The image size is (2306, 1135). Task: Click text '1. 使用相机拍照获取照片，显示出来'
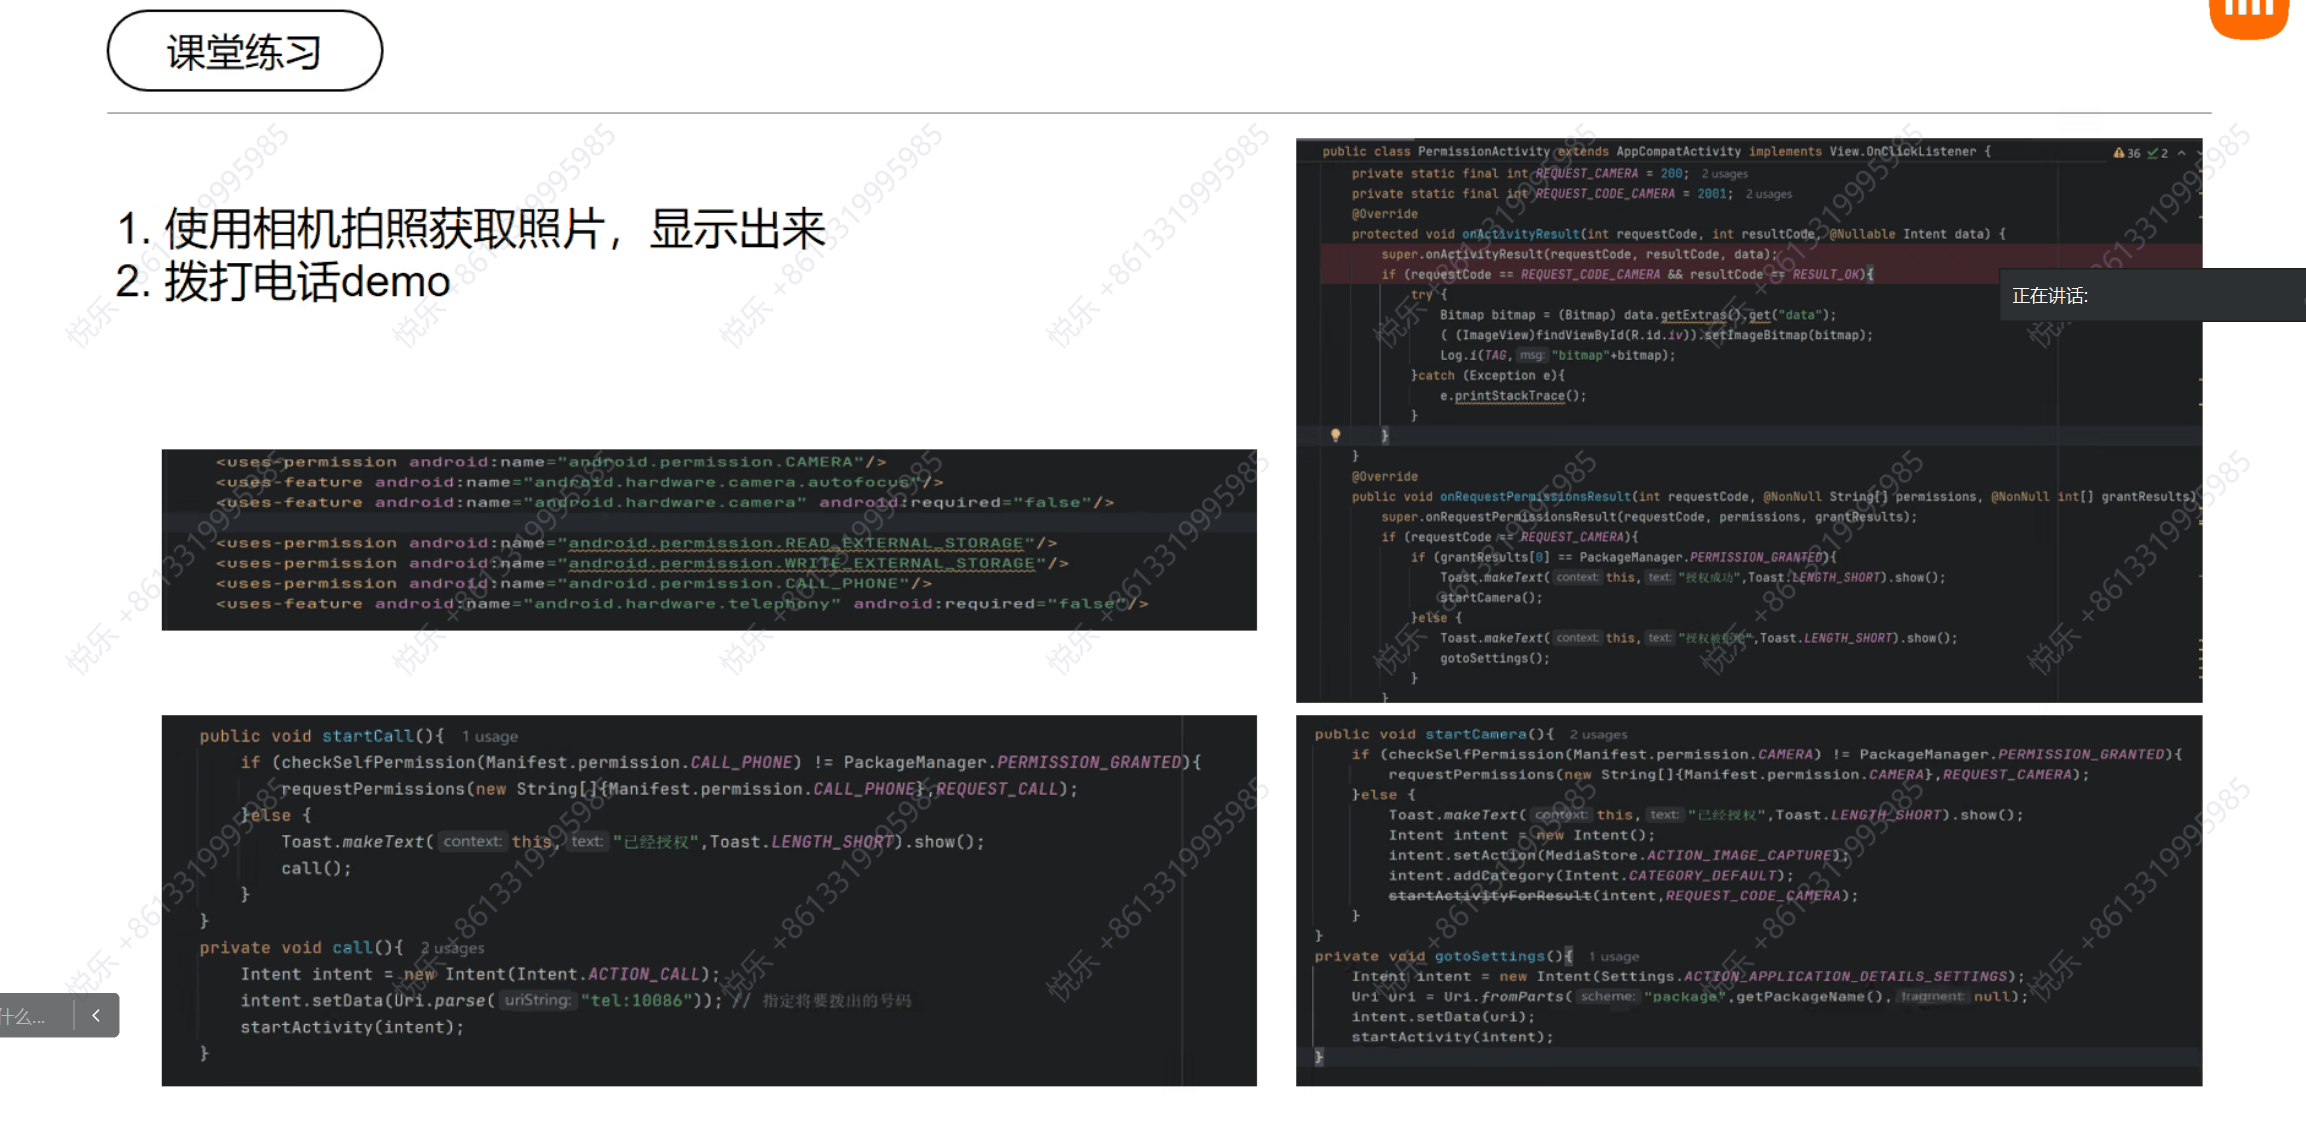(x=470, y=229)
